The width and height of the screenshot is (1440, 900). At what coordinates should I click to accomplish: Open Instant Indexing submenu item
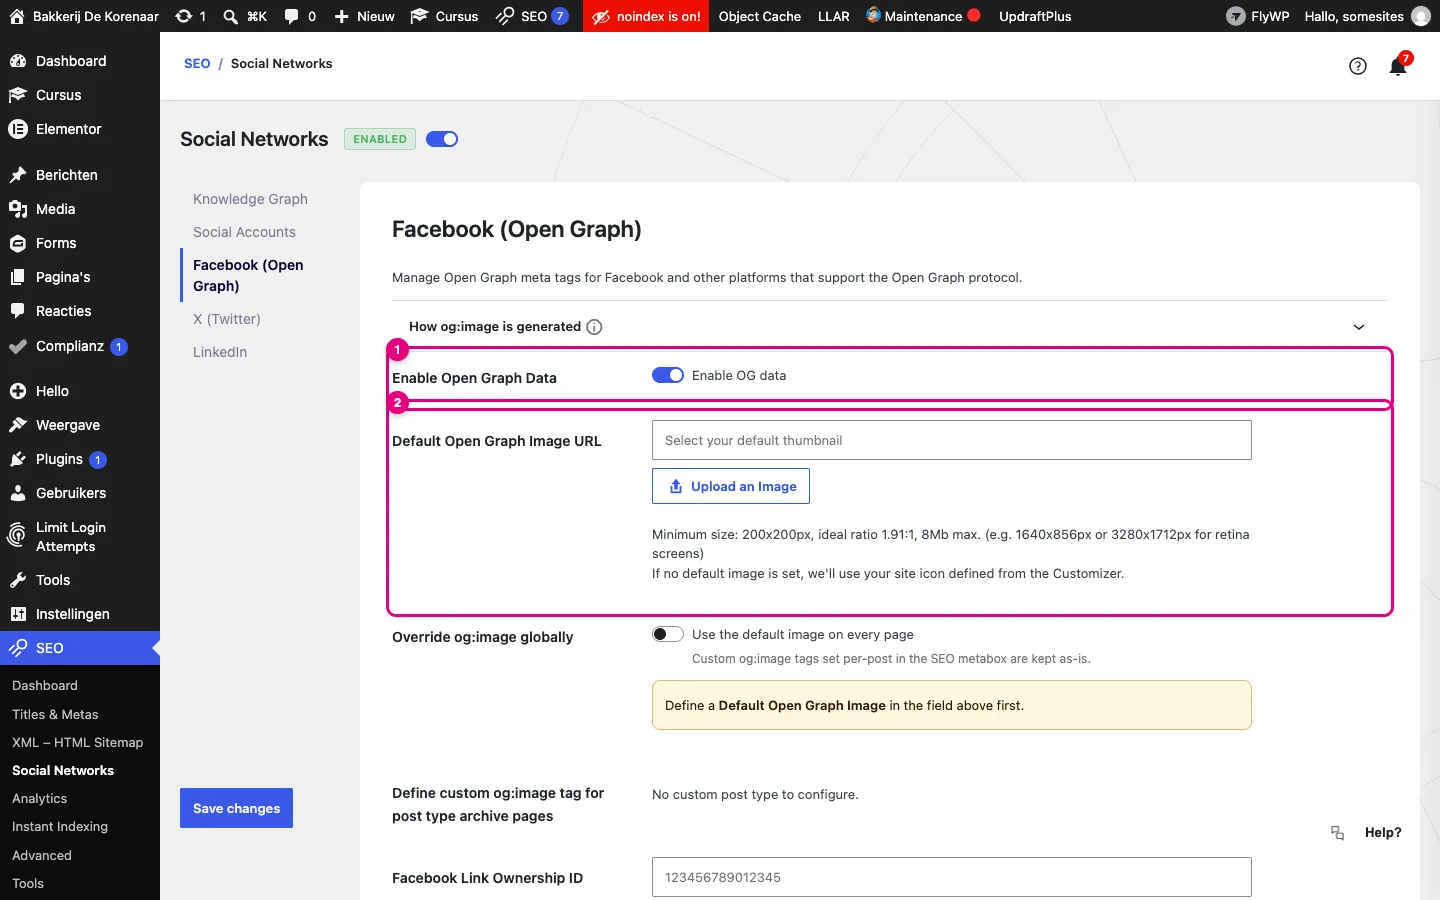60,826
